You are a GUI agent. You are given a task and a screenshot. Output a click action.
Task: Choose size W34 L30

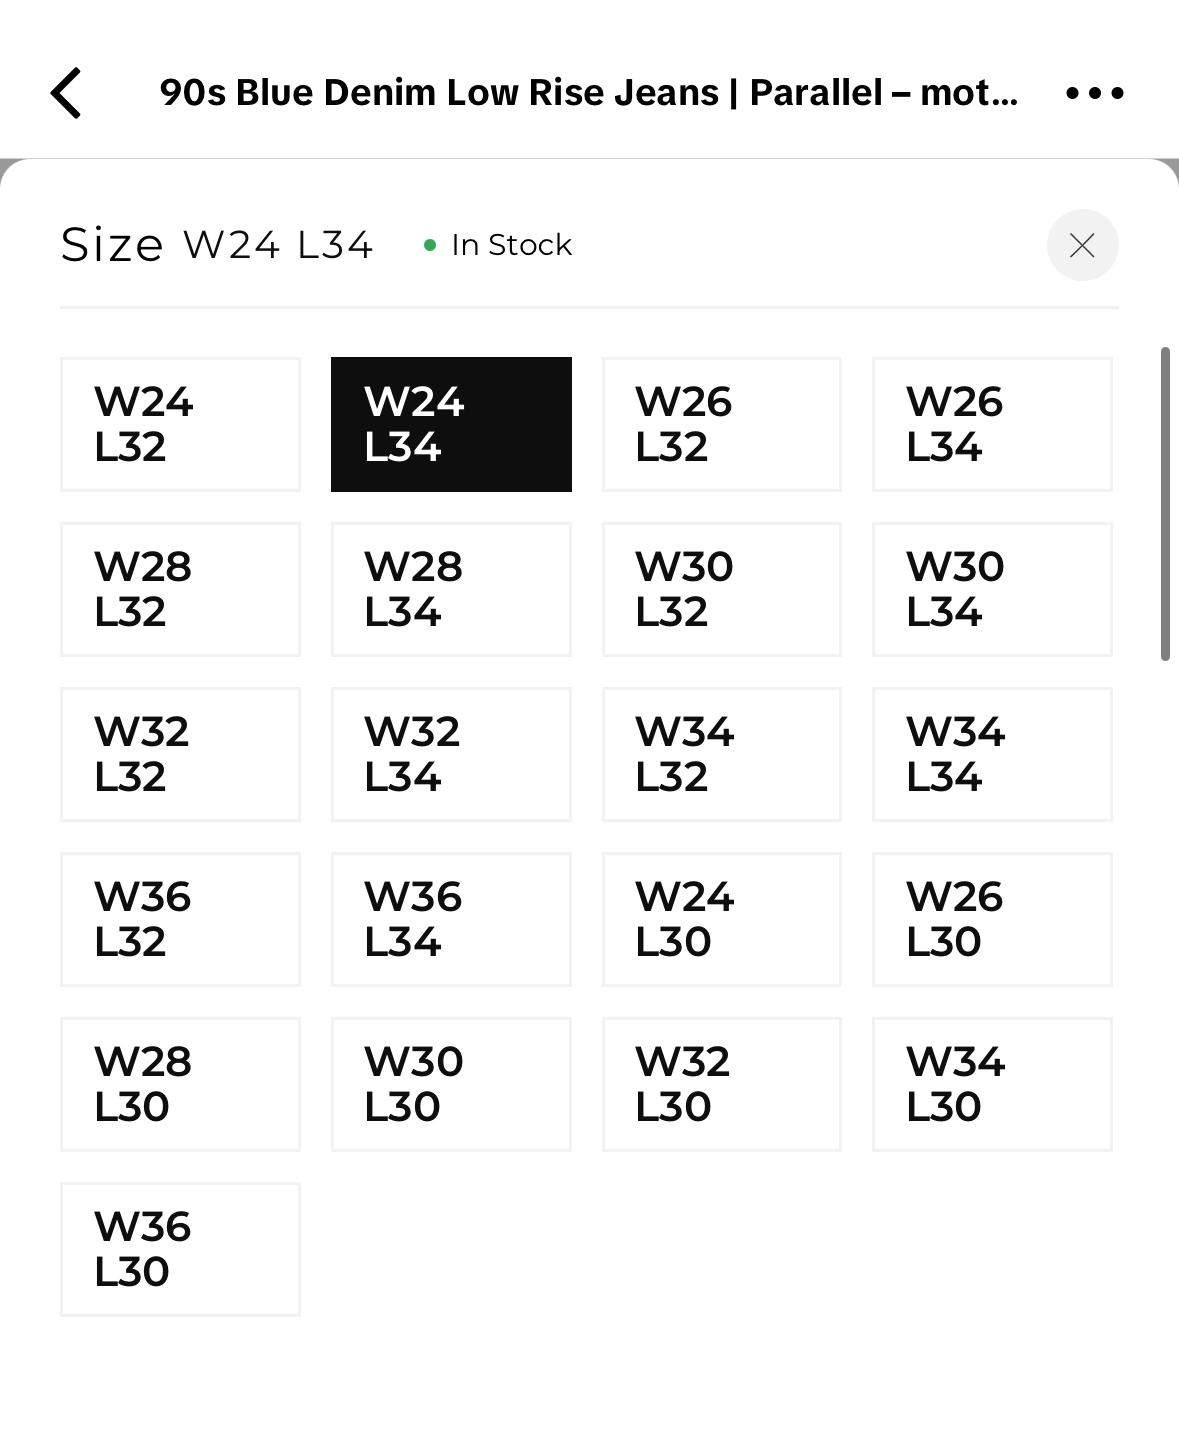coord(992,1084)
